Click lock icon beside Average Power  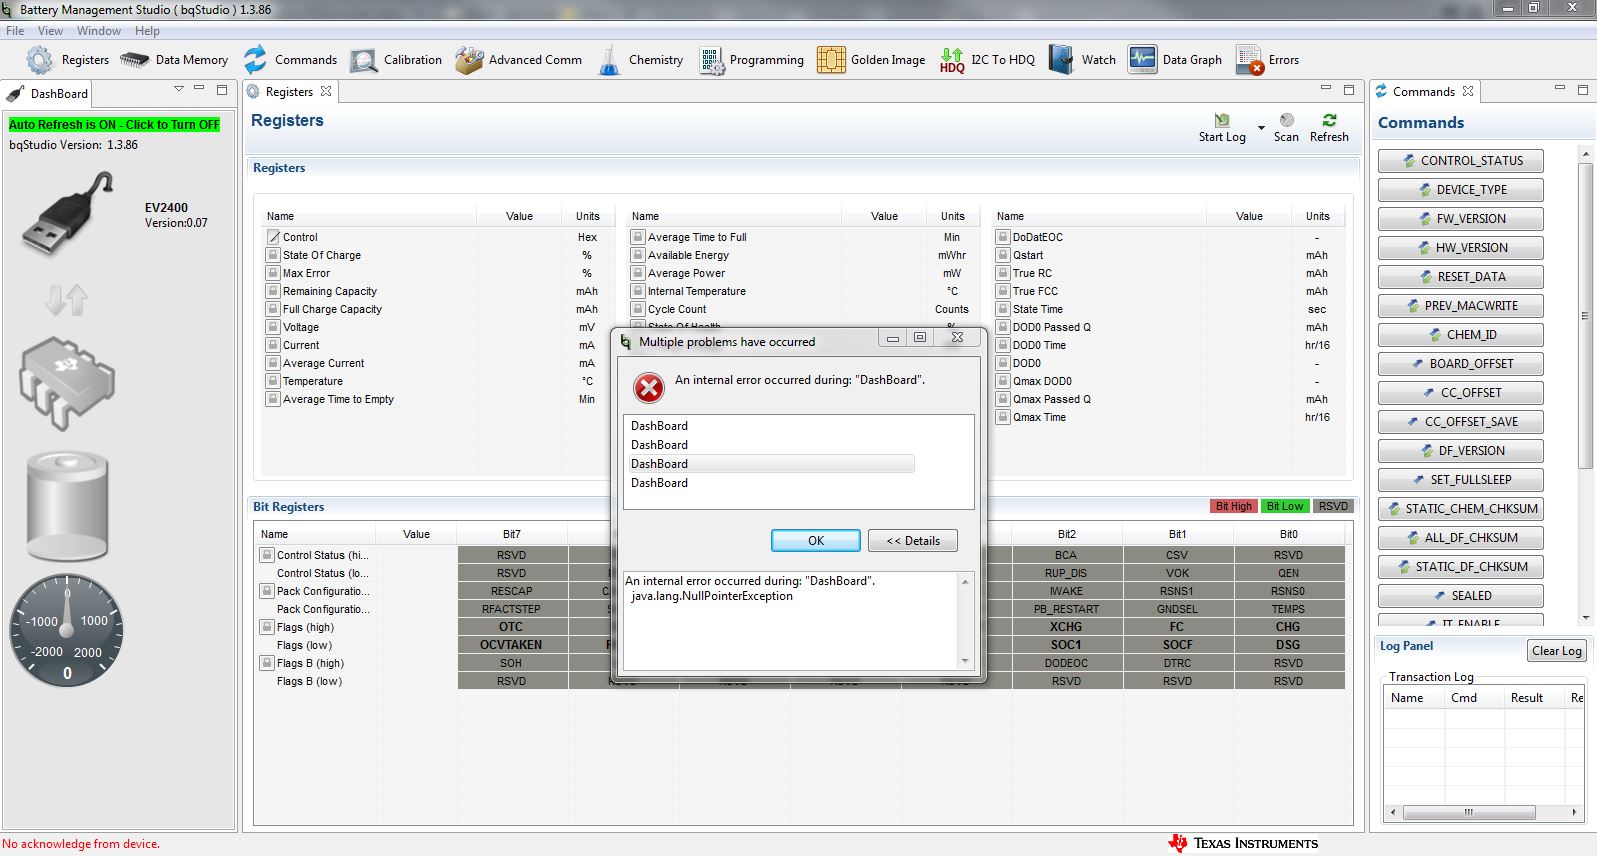point(638,273)
